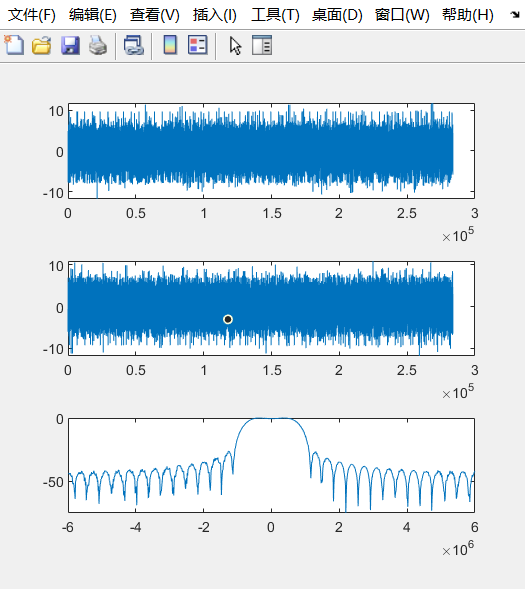Open the 桌面(D) menu

tap(337, 15)
